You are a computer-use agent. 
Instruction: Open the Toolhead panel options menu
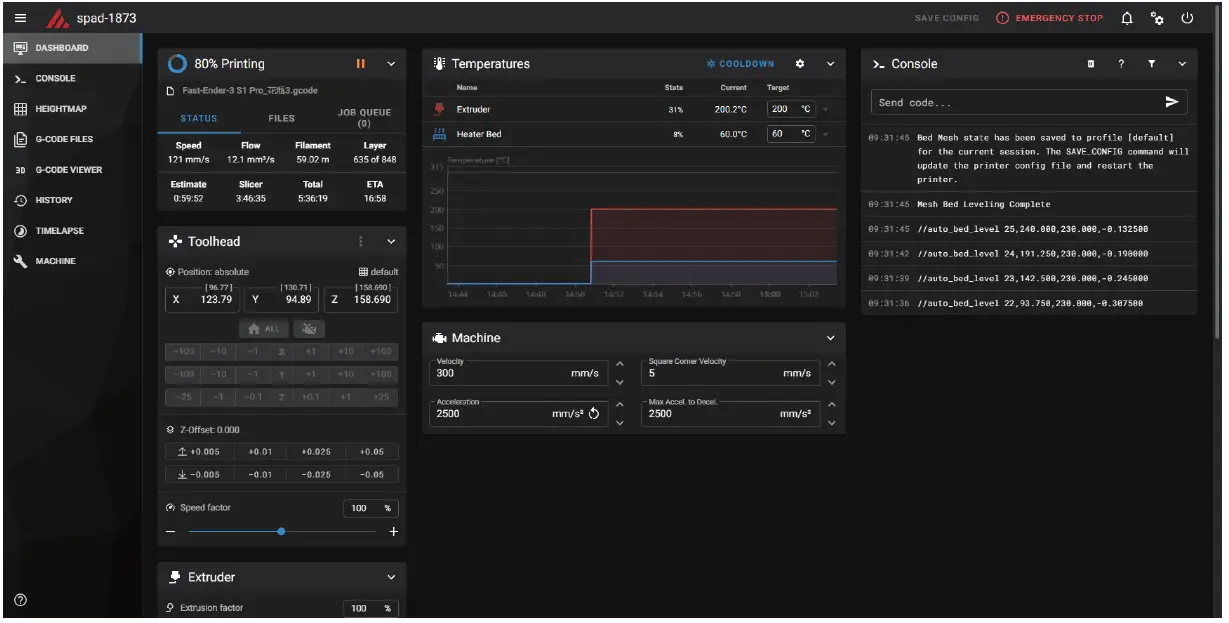point(363,241)
